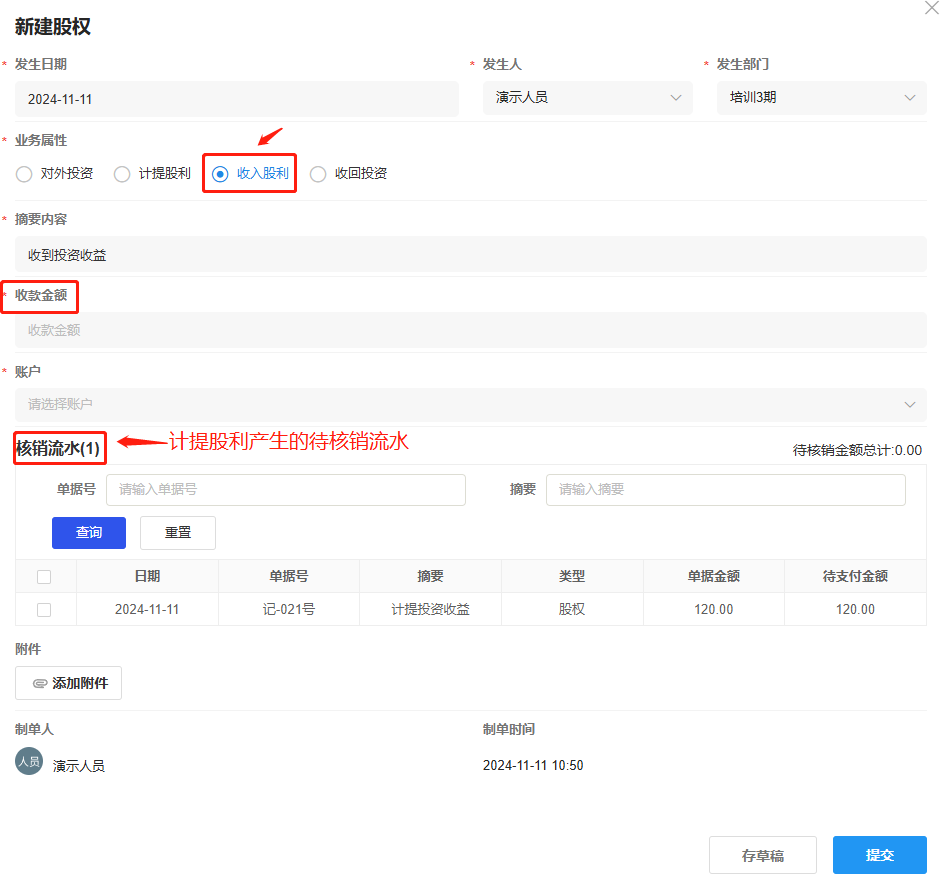Submit the form with 提交 button

tap(879, 856)
